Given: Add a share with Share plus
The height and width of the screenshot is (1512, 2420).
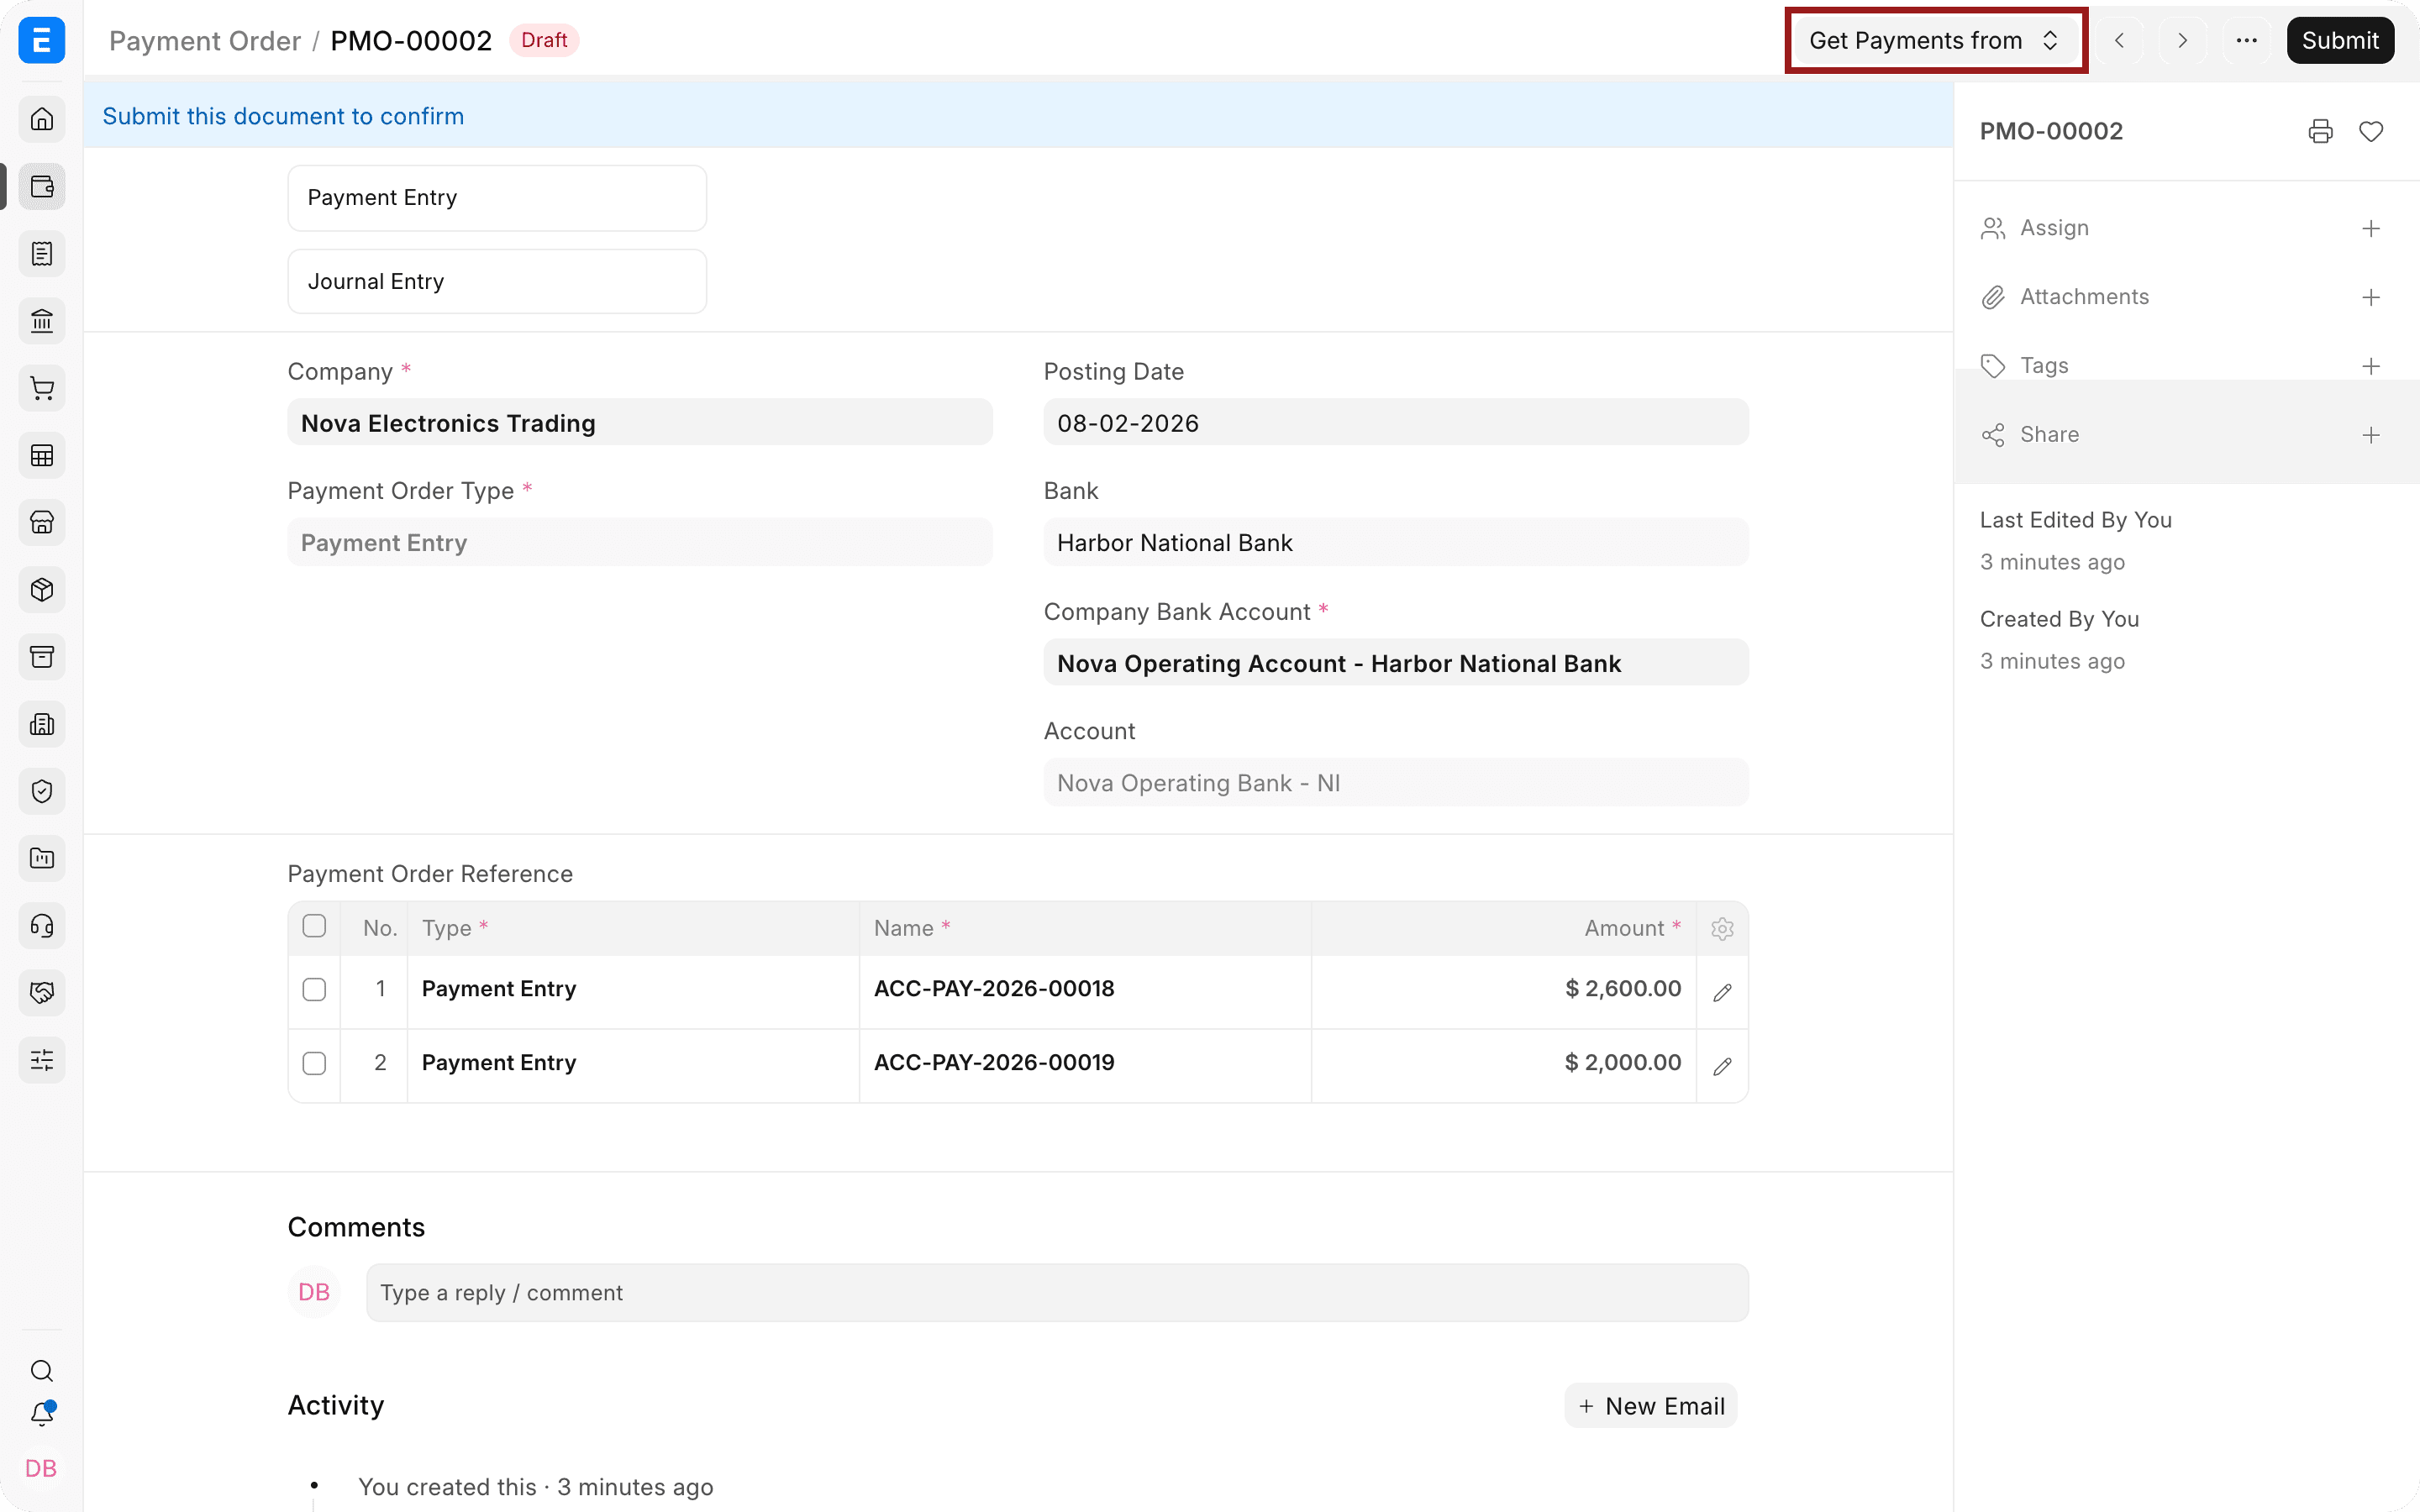Looking at the screenshot, I should (x=2371, y=435).
